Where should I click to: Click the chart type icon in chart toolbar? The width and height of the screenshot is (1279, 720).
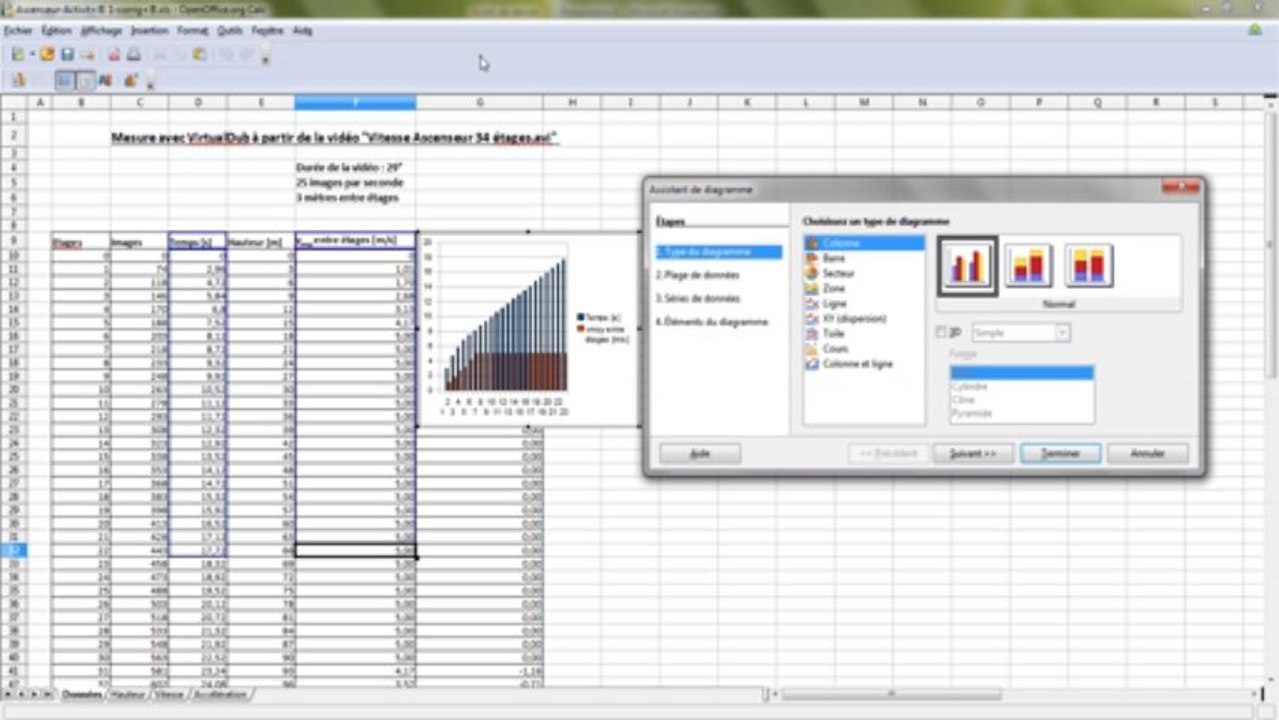coord(18,80)
